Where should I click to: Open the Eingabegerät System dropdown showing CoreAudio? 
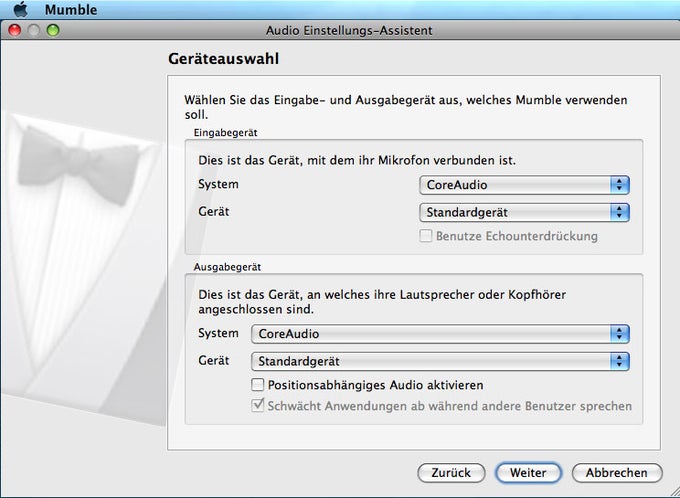[524, 185]
